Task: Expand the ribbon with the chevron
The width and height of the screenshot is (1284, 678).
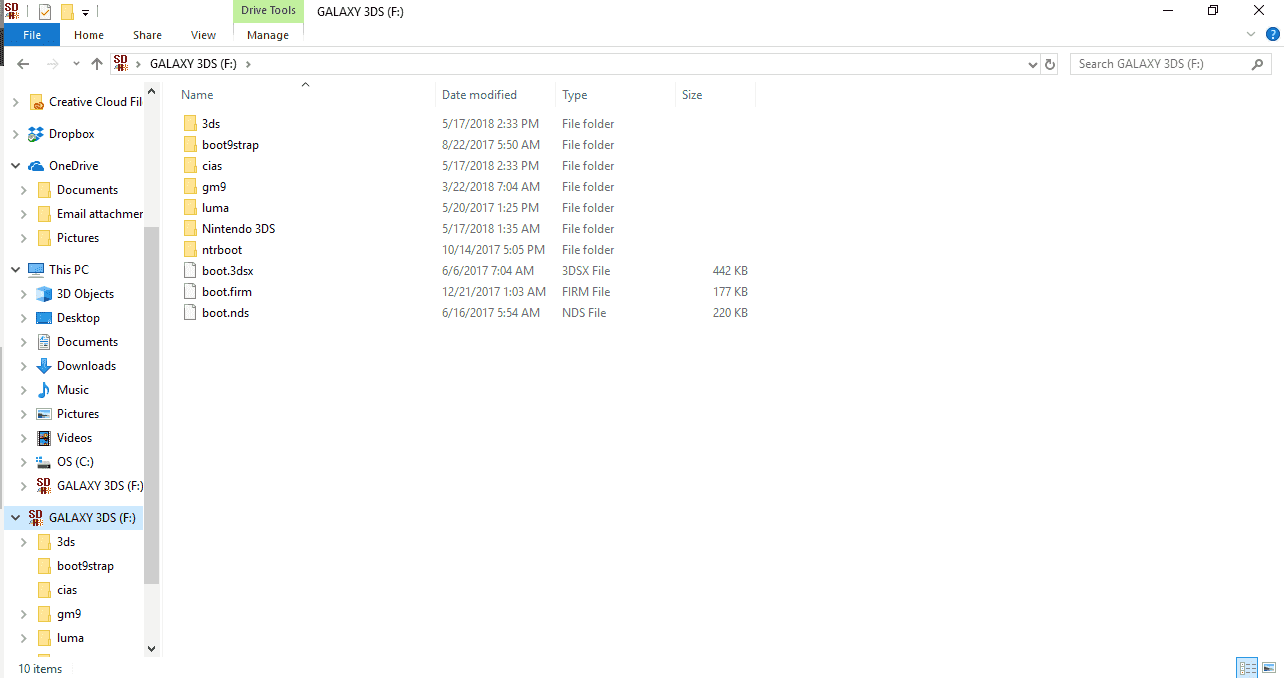Action: pos(1251,34)
